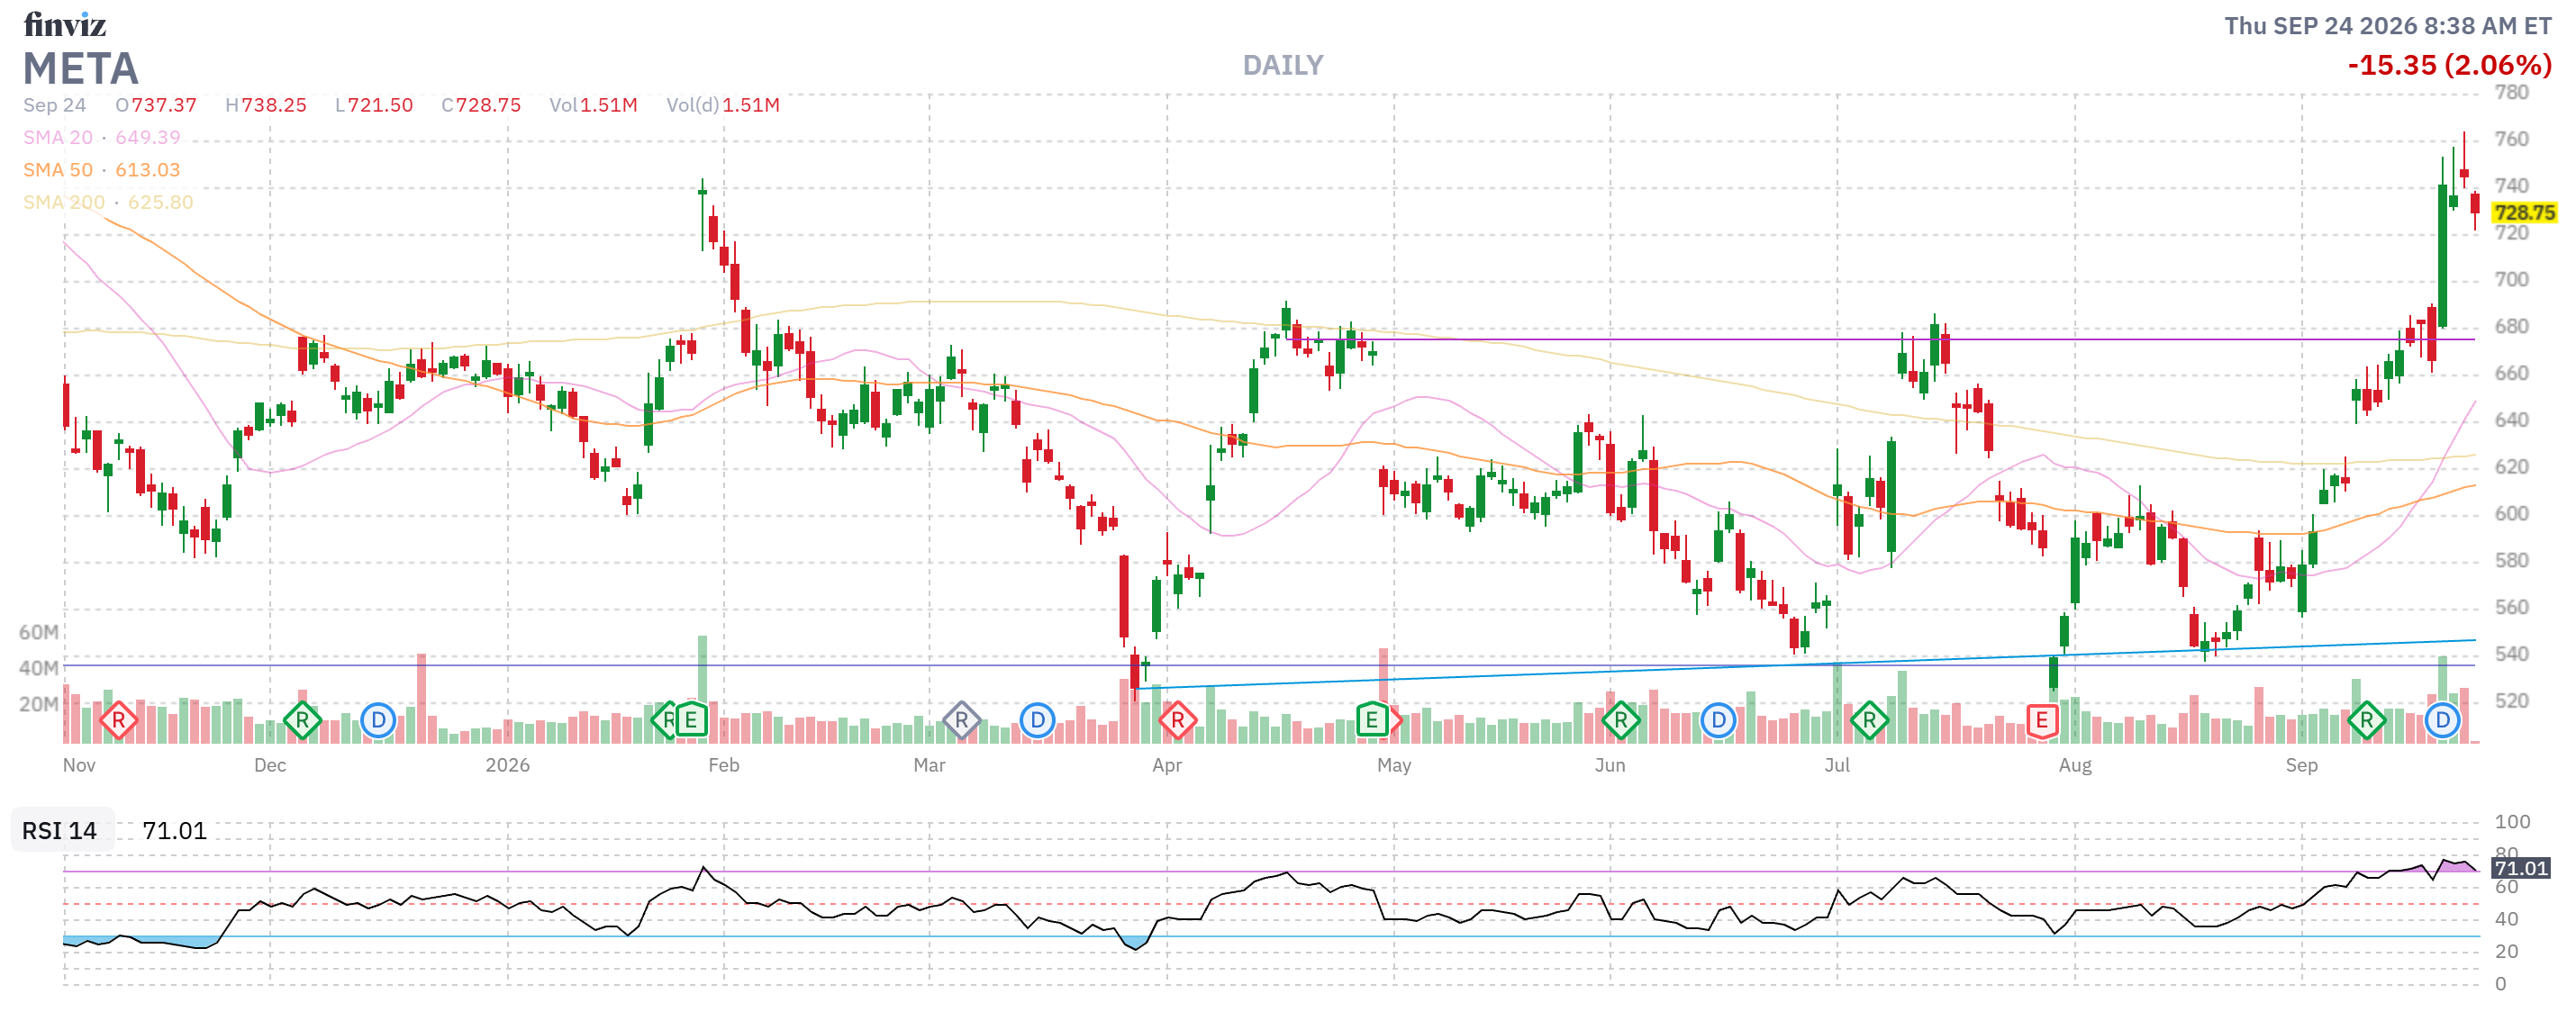Click the blue D marker in late September
The height and width of the screenshot is (1012, 2576).
click(2442, 720)
